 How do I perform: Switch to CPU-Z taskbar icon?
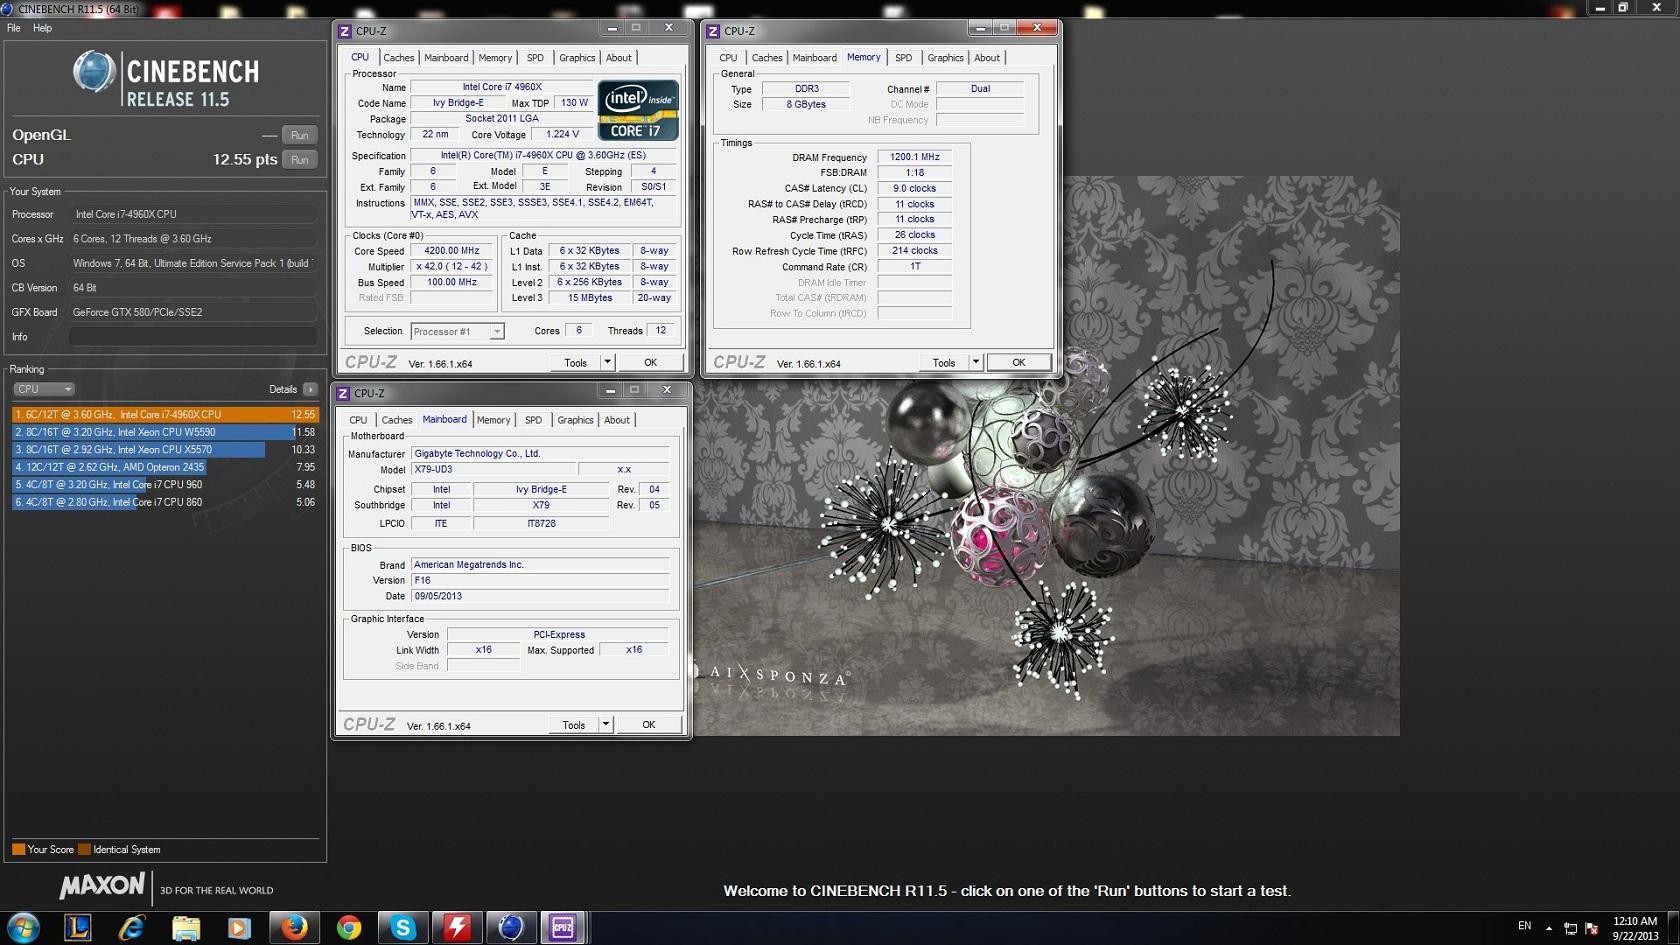(x=564, y=928)
